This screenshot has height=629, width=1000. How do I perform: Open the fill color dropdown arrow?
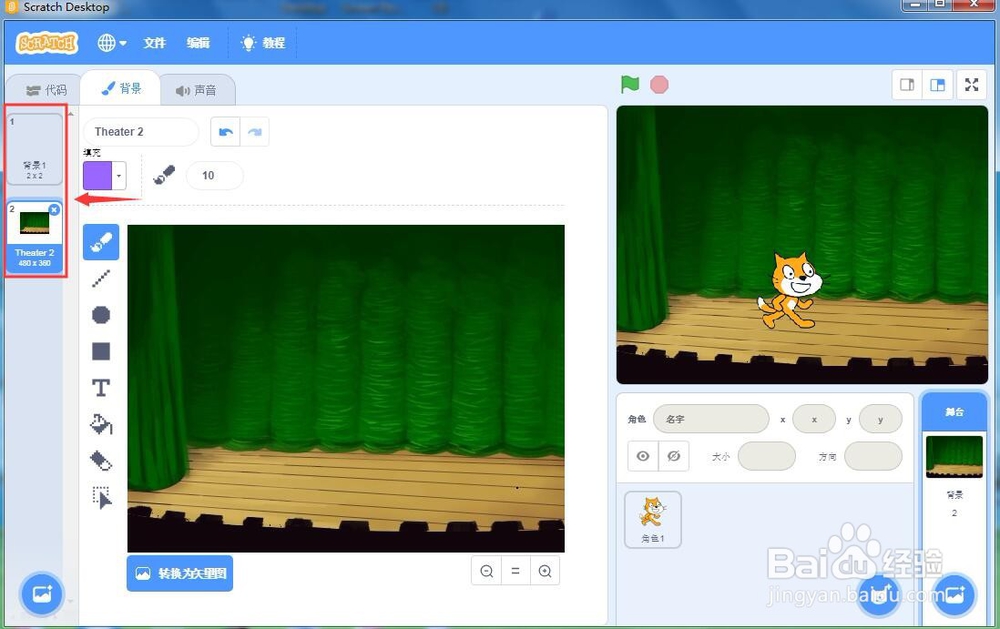(119, 175)
